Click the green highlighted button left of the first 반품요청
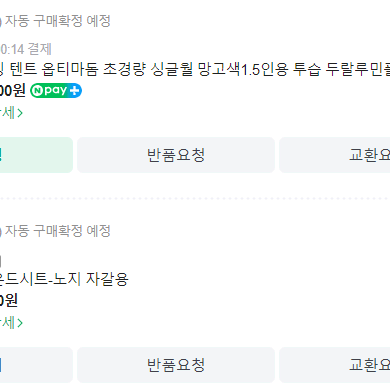Viewport: 390px width, 390px height. click(x=36, y=155)
